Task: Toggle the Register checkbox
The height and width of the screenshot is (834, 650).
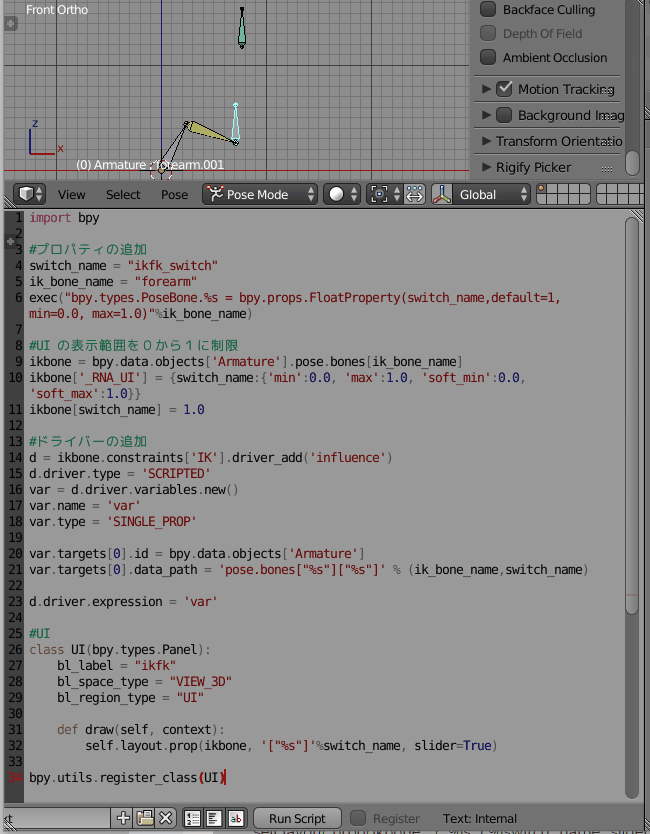Action: 358,818
